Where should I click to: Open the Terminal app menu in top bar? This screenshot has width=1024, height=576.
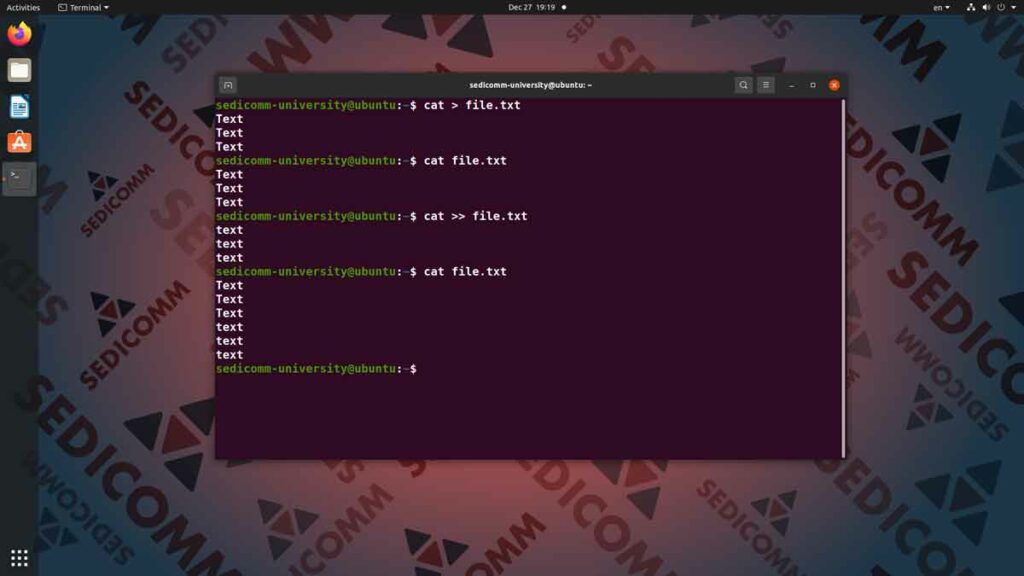(x=83, y=7)
